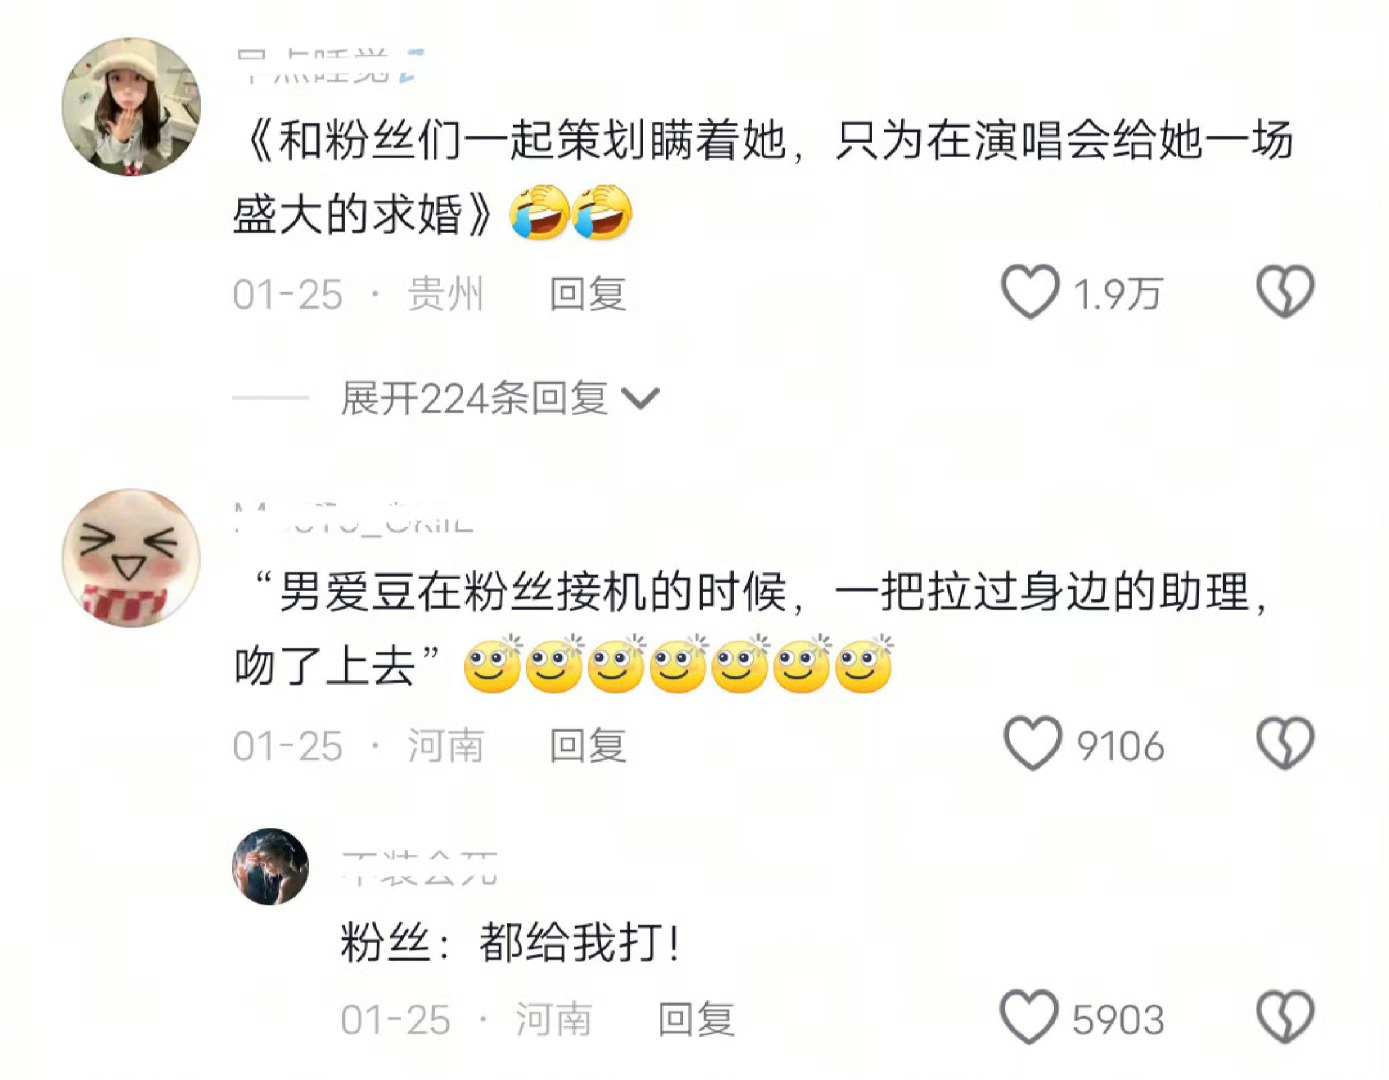Reply to the 贵州 commenter
The height and width of the screenshot is (1080, 1389).
point(587,294)
